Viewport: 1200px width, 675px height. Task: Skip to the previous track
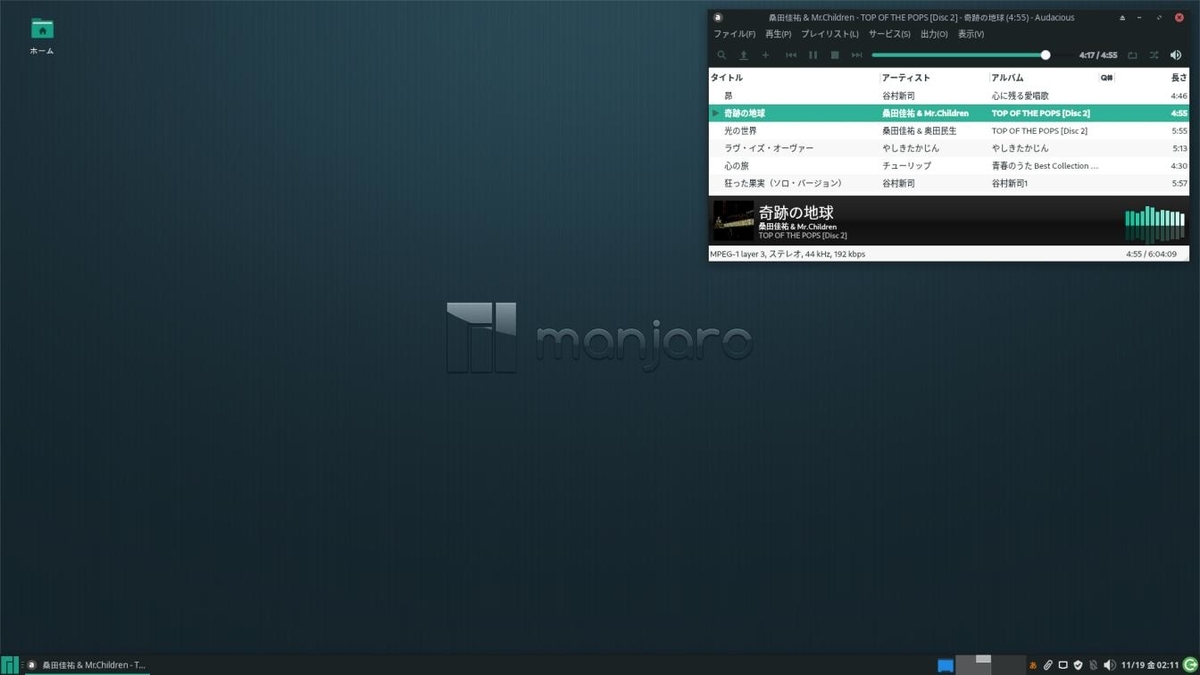791,55
